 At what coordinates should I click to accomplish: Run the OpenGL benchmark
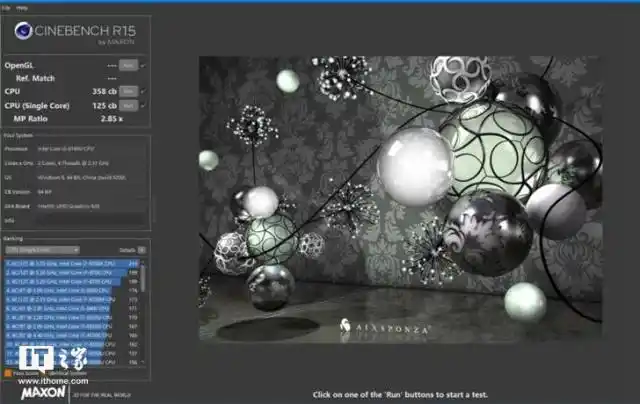click(128, 65)
